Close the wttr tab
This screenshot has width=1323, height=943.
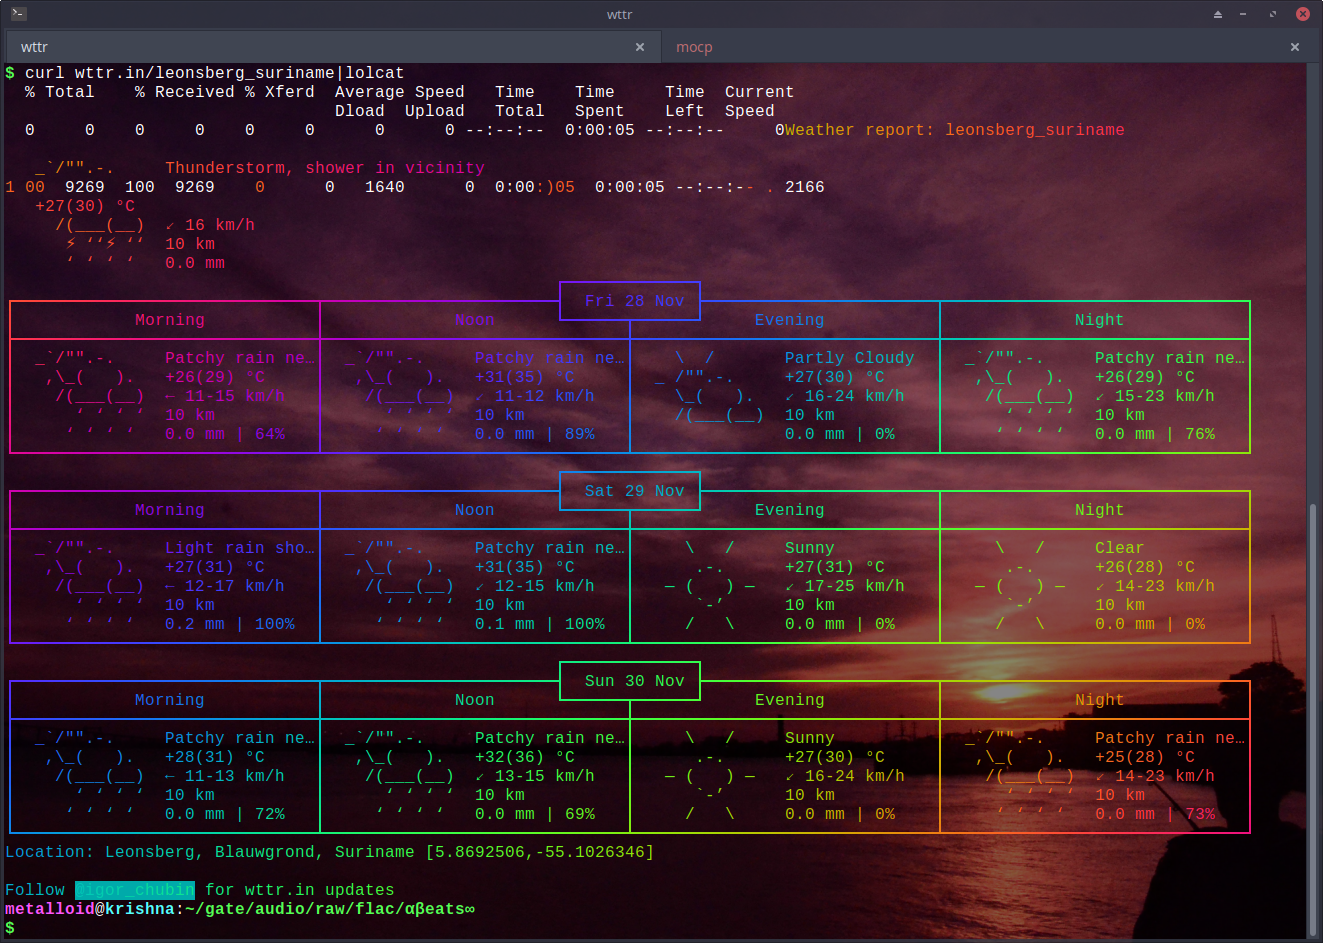pos(640,47)
